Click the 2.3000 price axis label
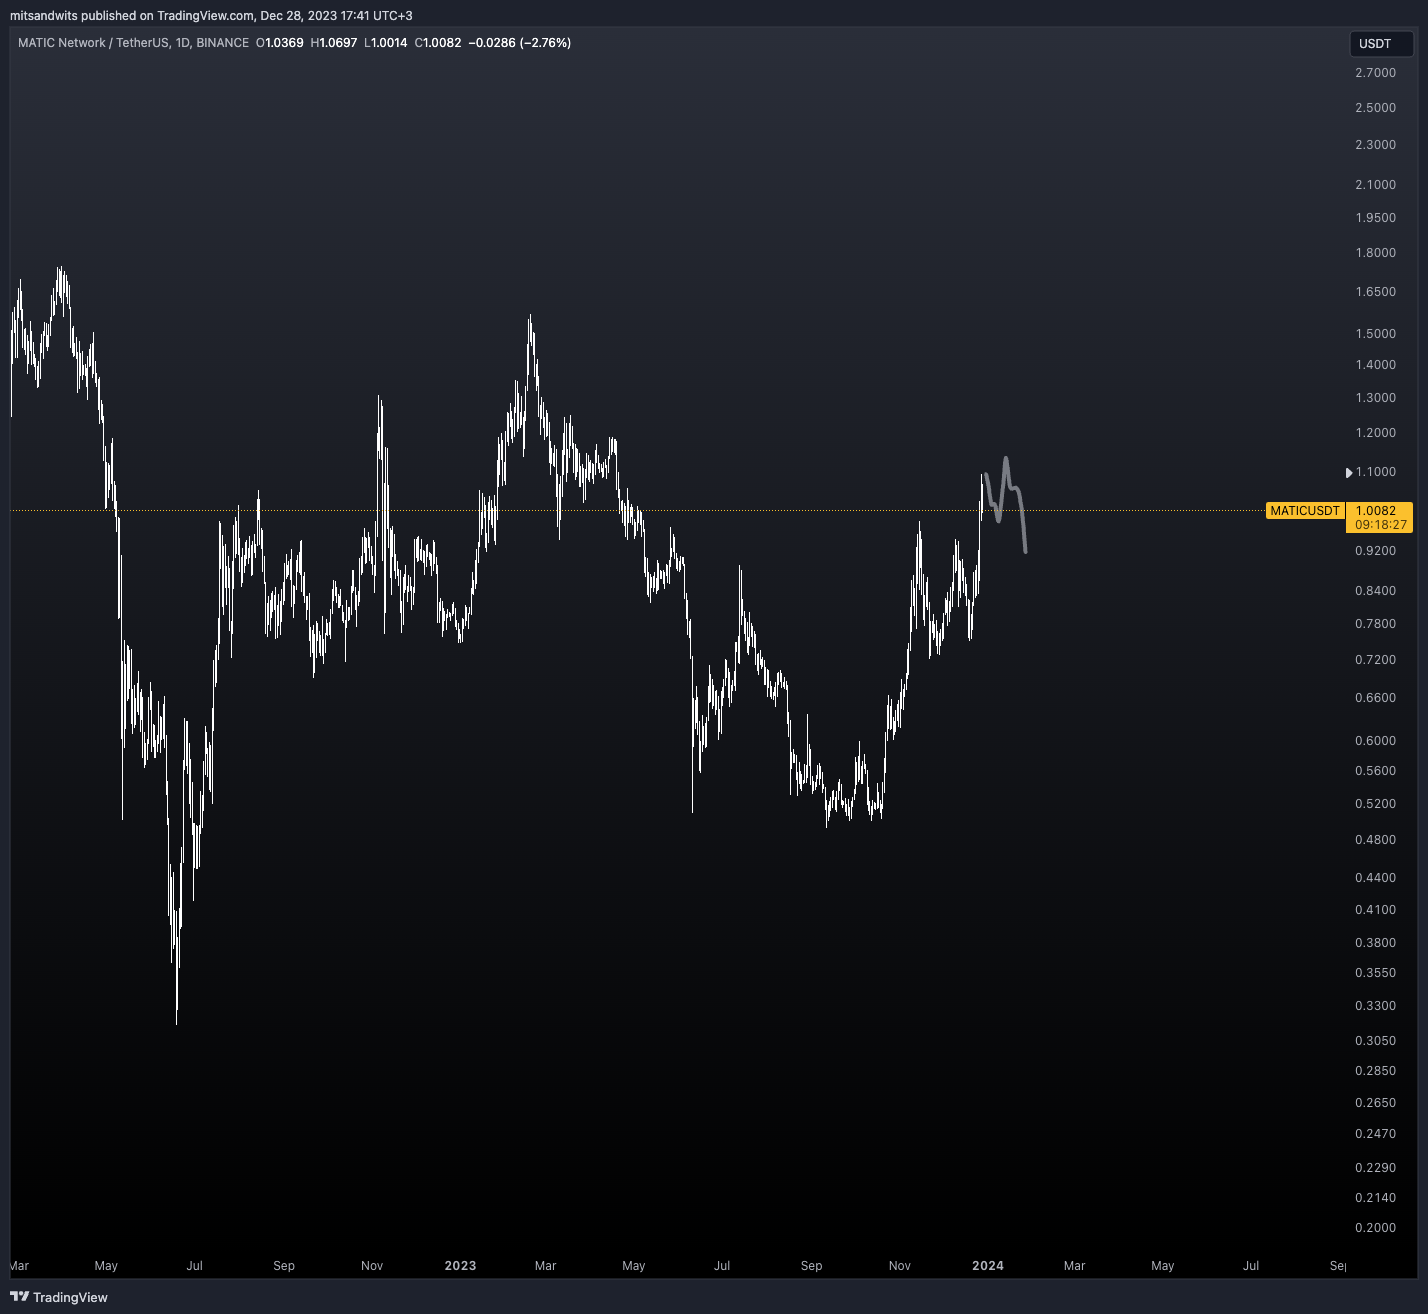1428x1314 pixels. pos(1375,144)
